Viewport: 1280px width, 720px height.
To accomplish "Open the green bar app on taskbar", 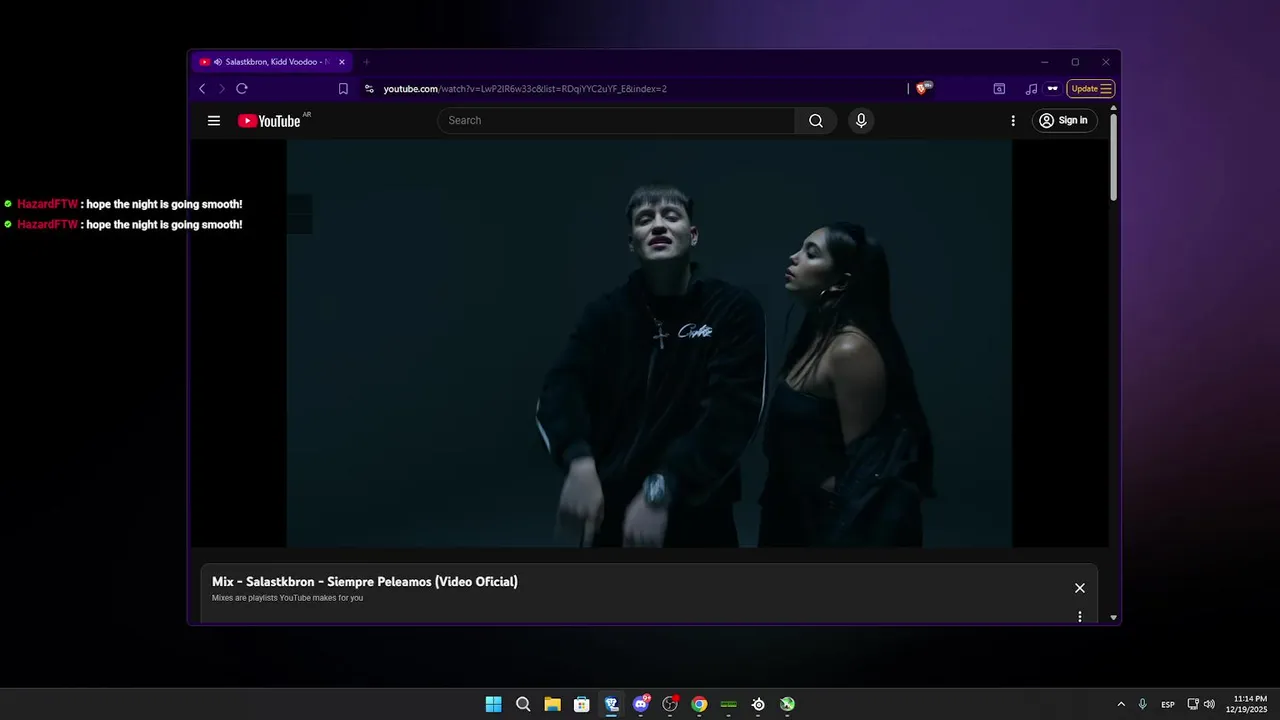I will coord(729,704).
